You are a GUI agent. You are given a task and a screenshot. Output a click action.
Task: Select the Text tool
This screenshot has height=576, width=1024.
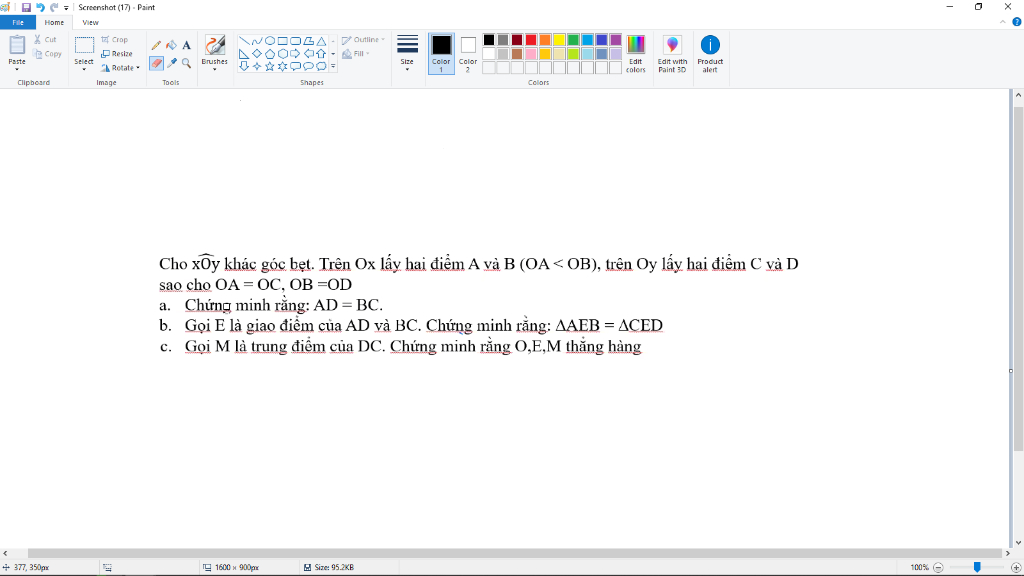(x=186, y=45)
